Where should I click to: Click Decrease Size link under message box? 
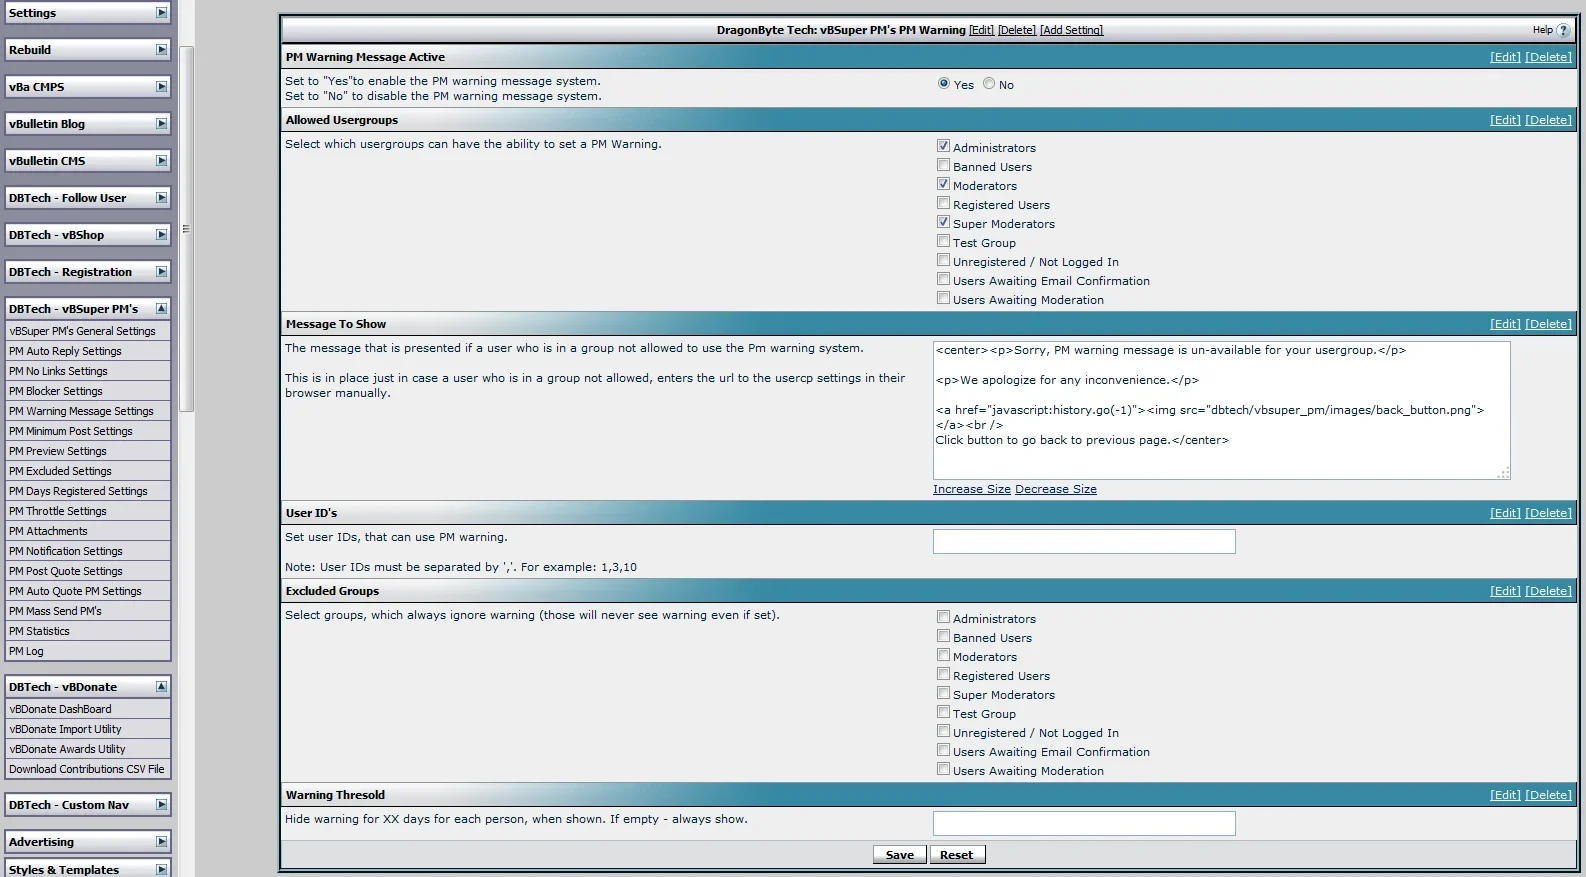[1056, 489]
